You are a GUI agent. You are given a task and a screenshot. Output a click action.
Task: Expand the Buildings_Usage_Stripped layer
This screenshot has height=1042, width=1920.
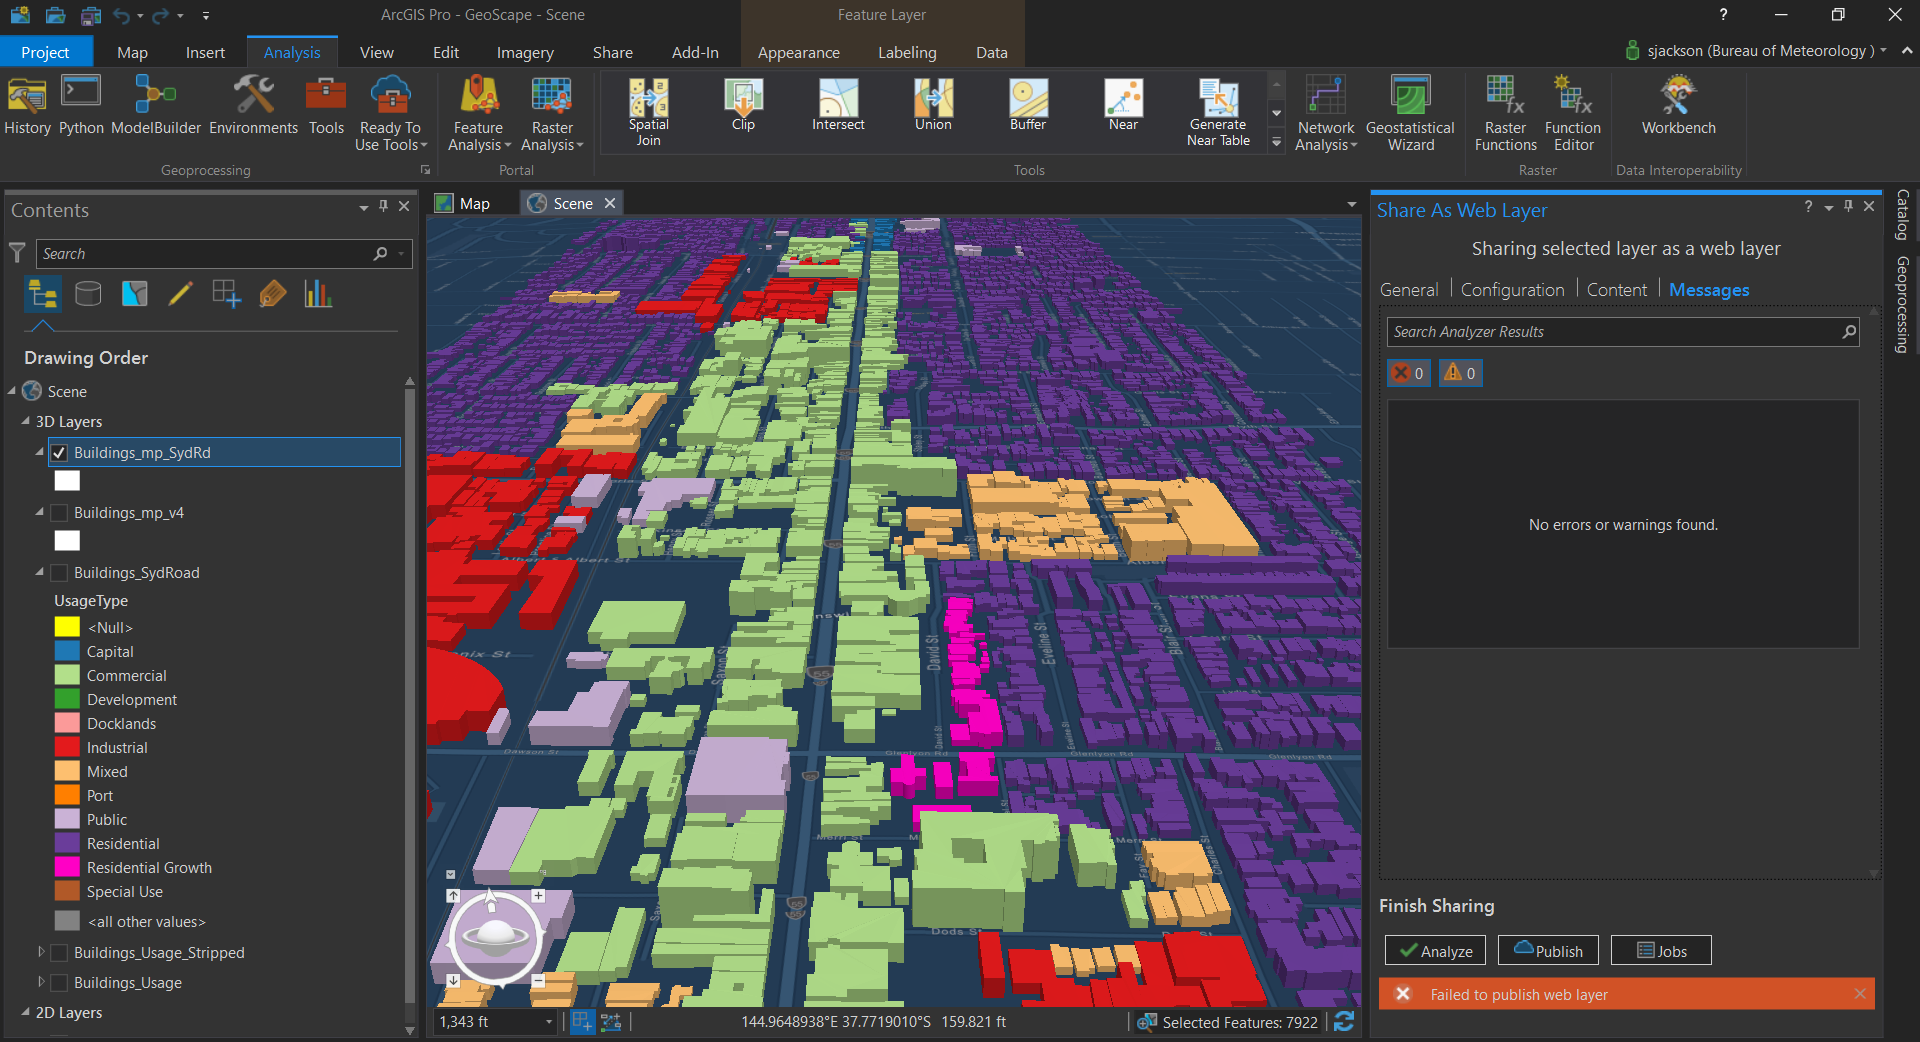[41, 952]
